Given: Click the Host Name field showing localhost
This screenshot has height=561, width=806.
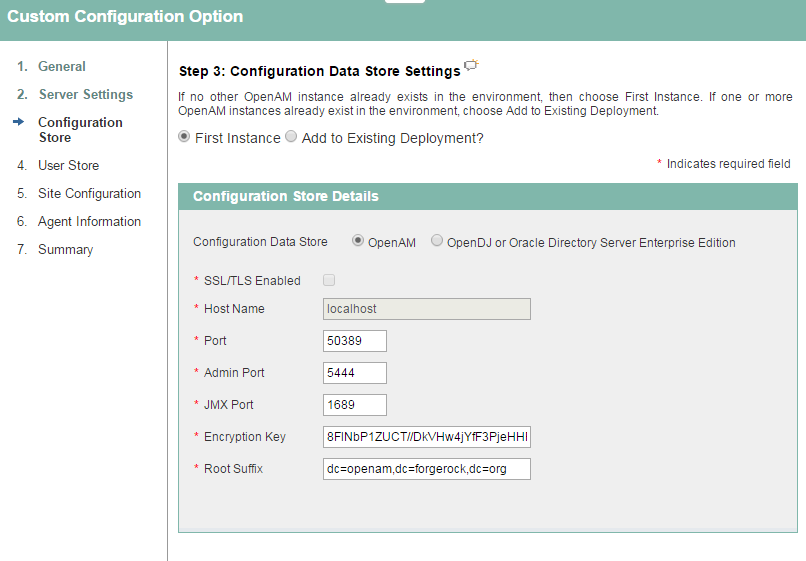Looking at the screenshot, I should (x=427, y=309).
